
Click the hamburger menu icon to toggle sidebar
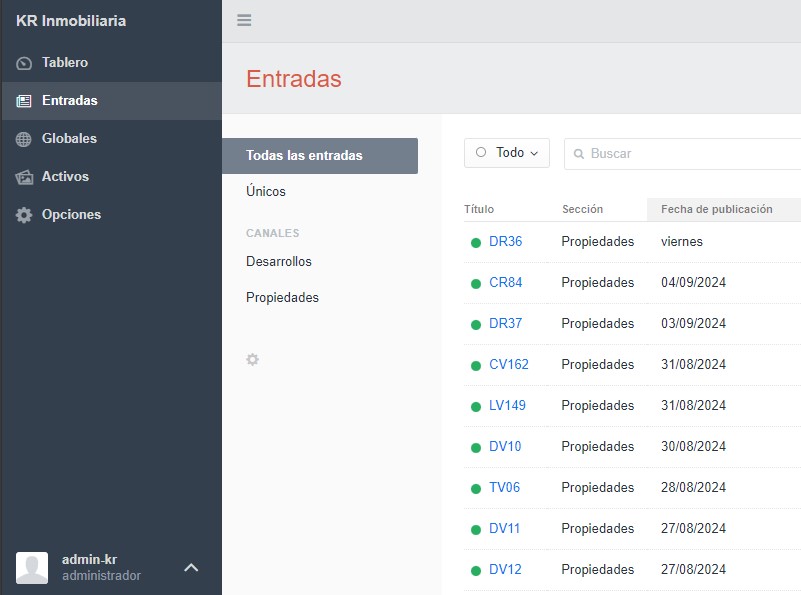pyautogui.click(x=244, y=21)
